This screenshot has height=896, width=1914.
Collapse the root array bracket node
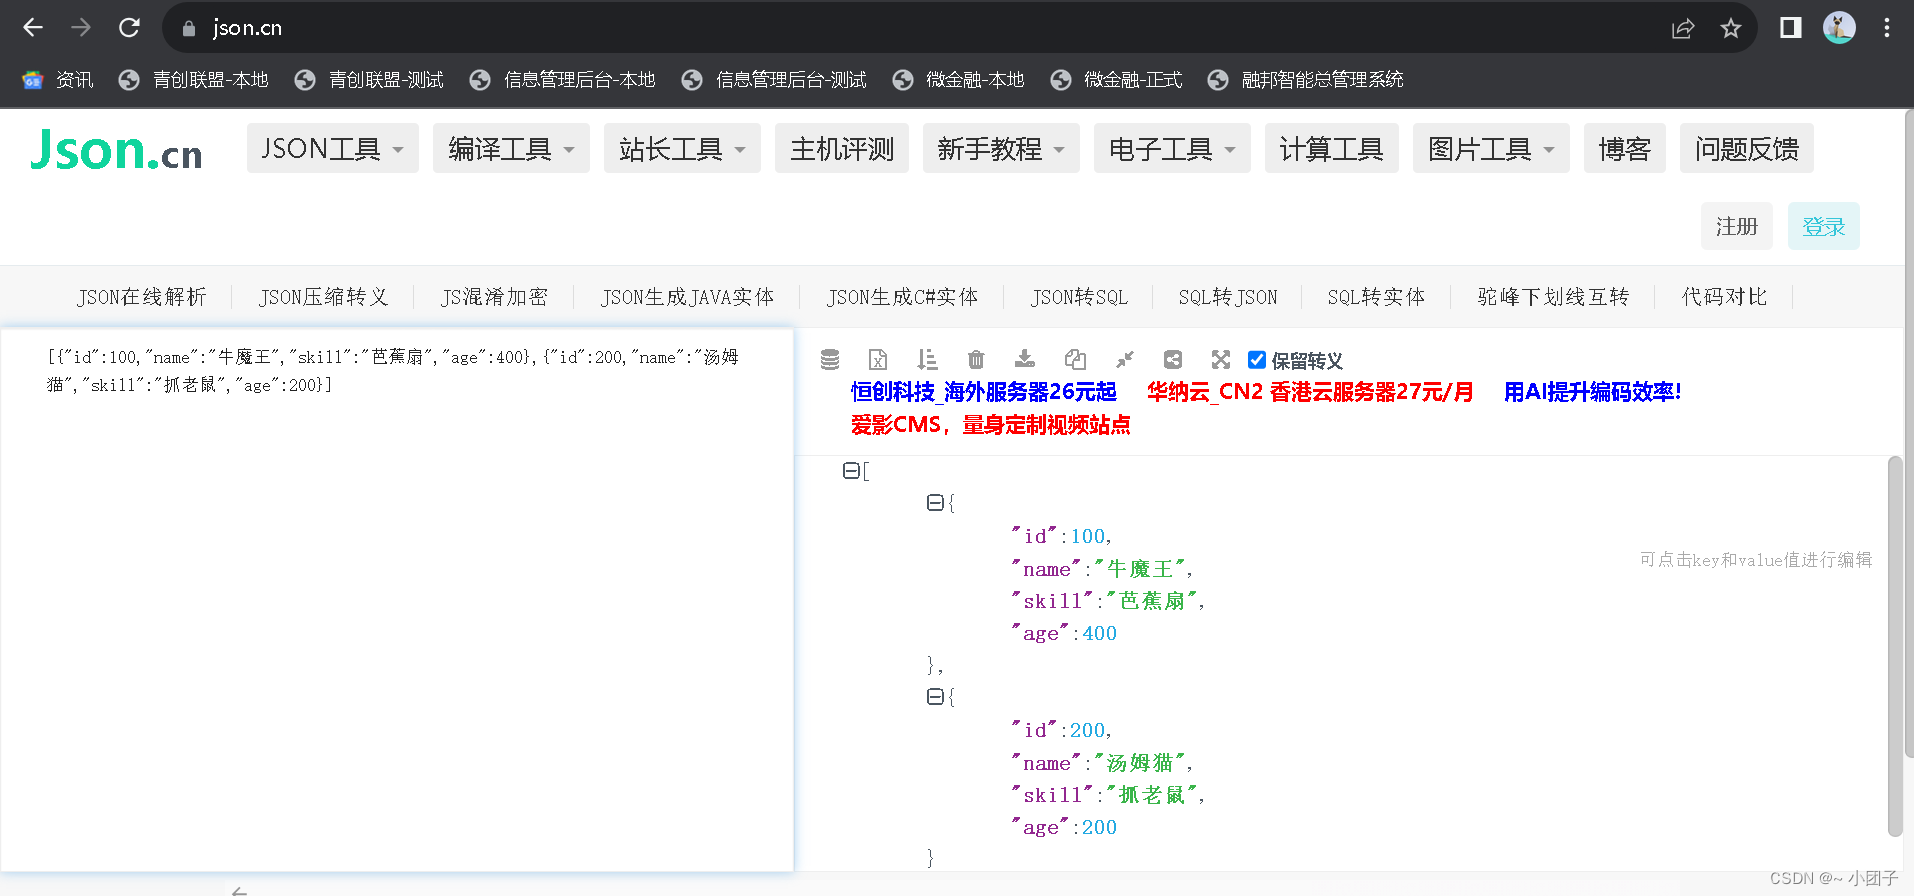pos(851,470)
